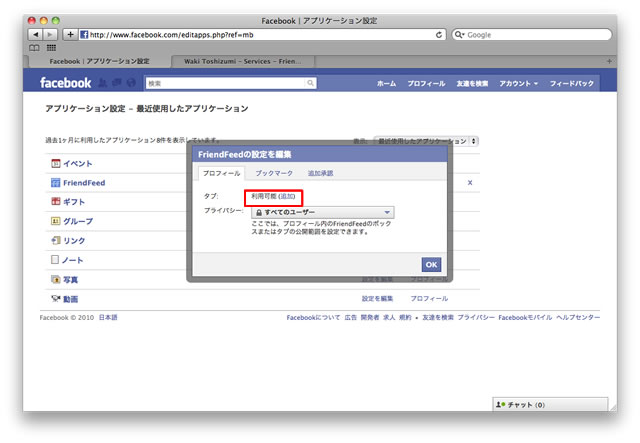Switch to the ブックマーク tab

[274, 173]
